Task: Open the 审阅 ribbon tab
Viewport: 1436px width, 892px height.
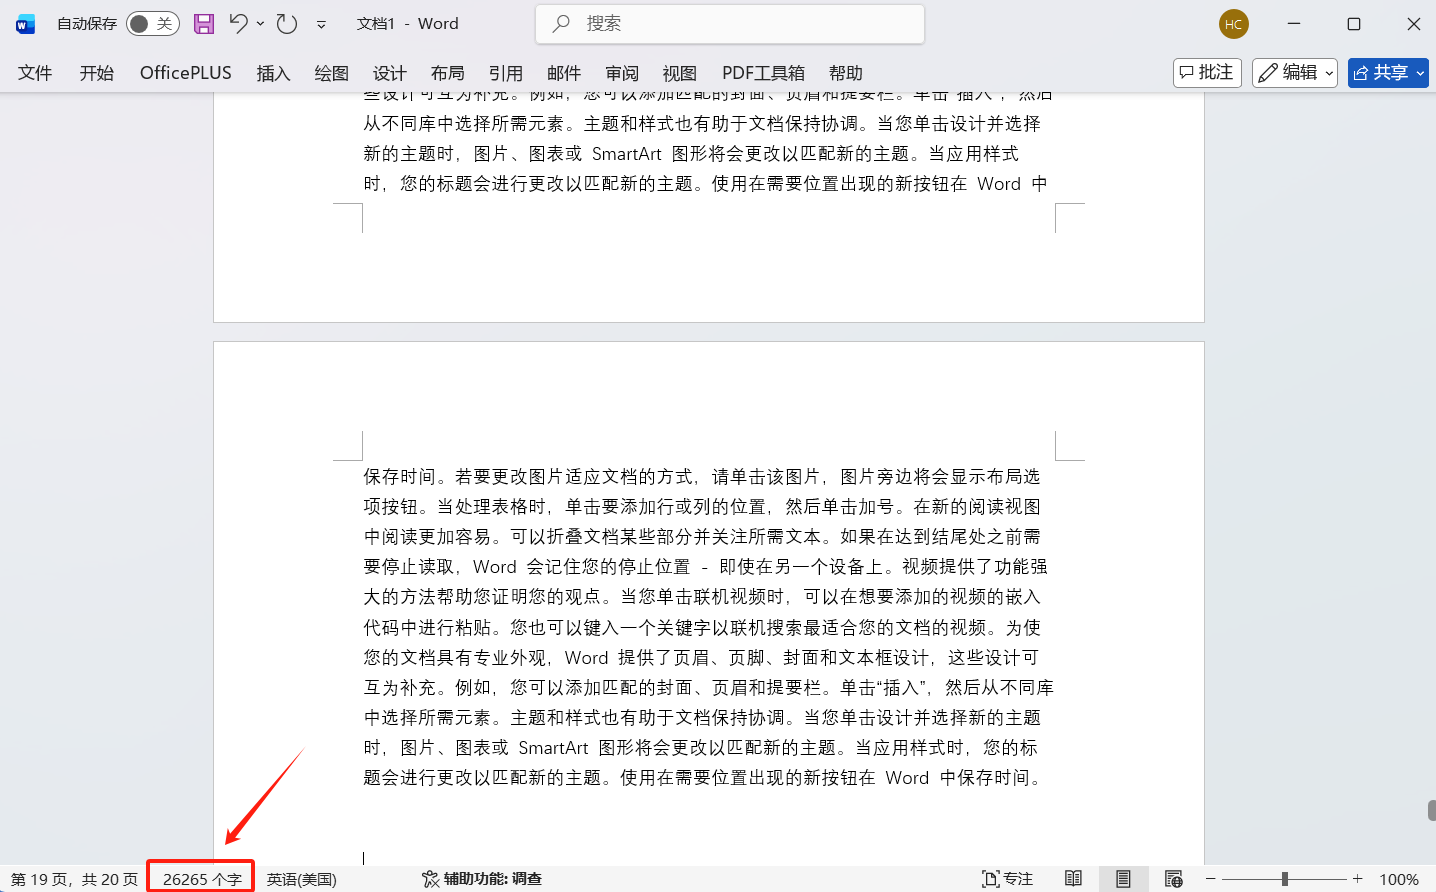Action: [621, 73]
